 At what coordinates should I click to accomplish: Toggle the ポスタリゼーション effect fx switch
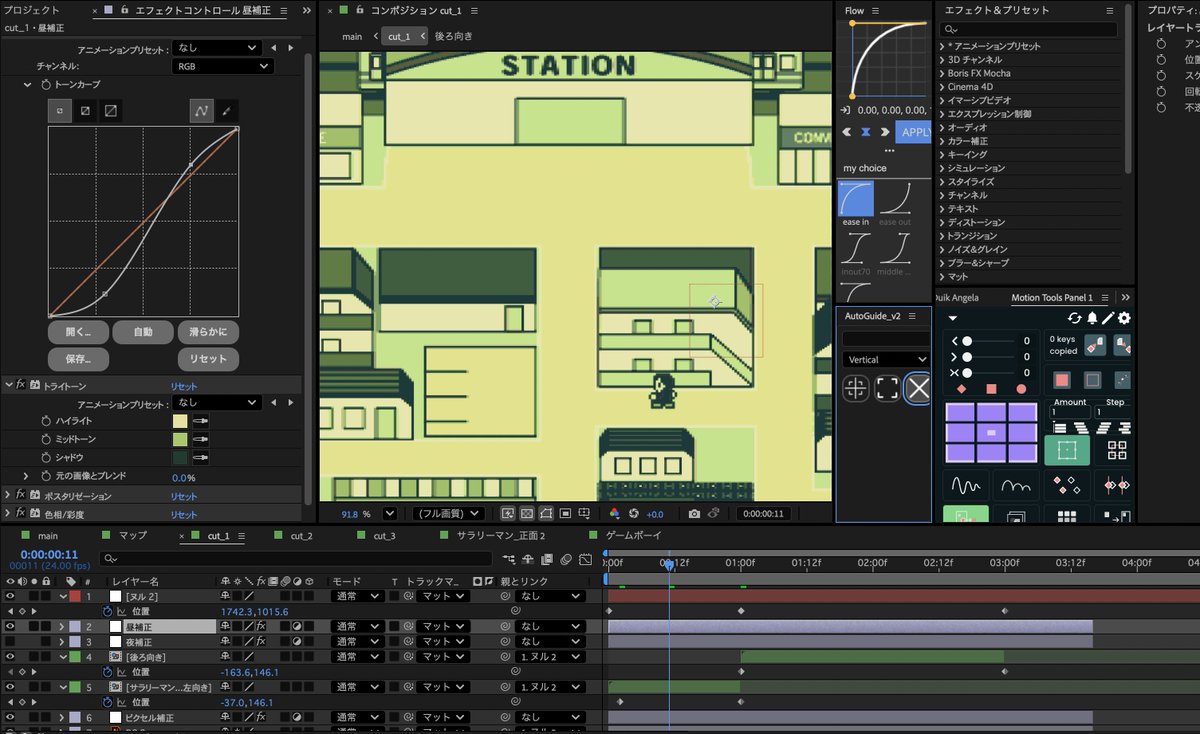tap(20, 495)
